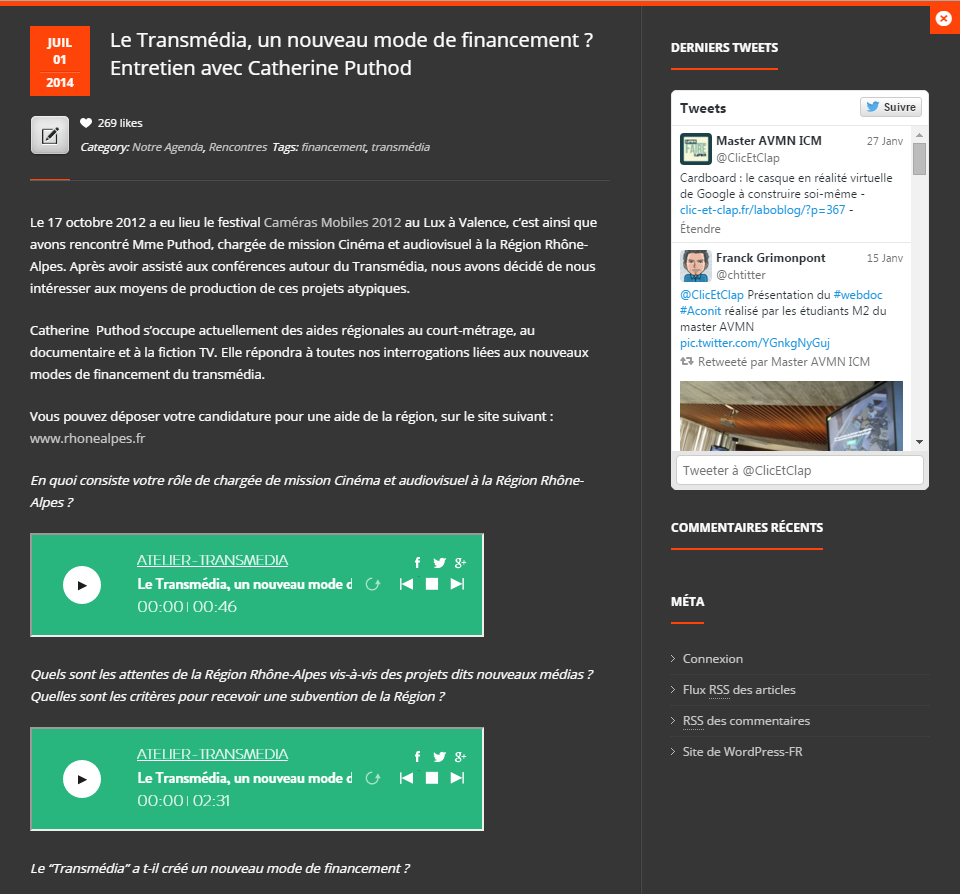Click the Suivre Twitter follow button
The width and height of the screenshot is (960, 894).
tap(890, 107)
